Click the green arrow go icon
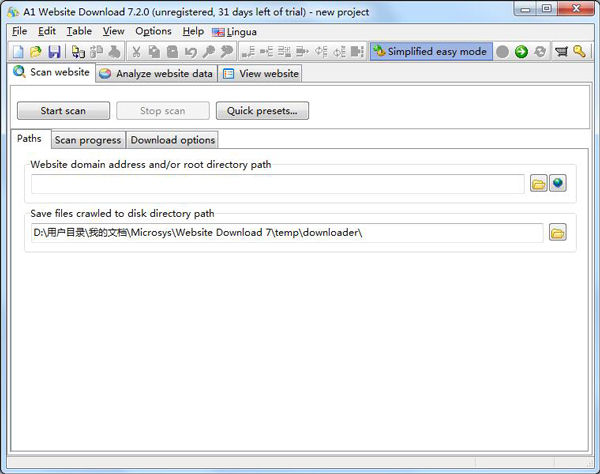The height and width of the screenshot is (474, 600). click(521, 52)
